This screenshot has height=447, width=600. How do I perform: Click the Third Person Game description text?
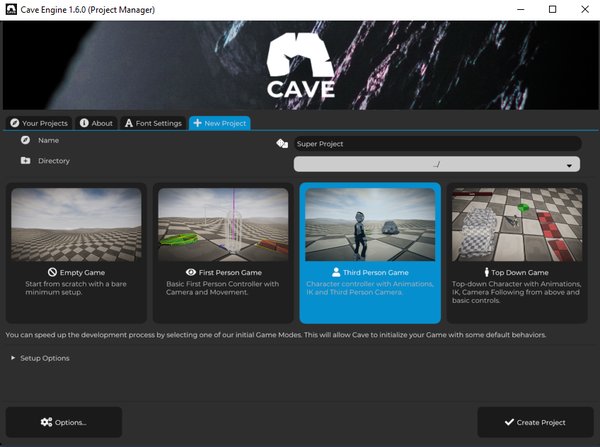click(370, 288)
